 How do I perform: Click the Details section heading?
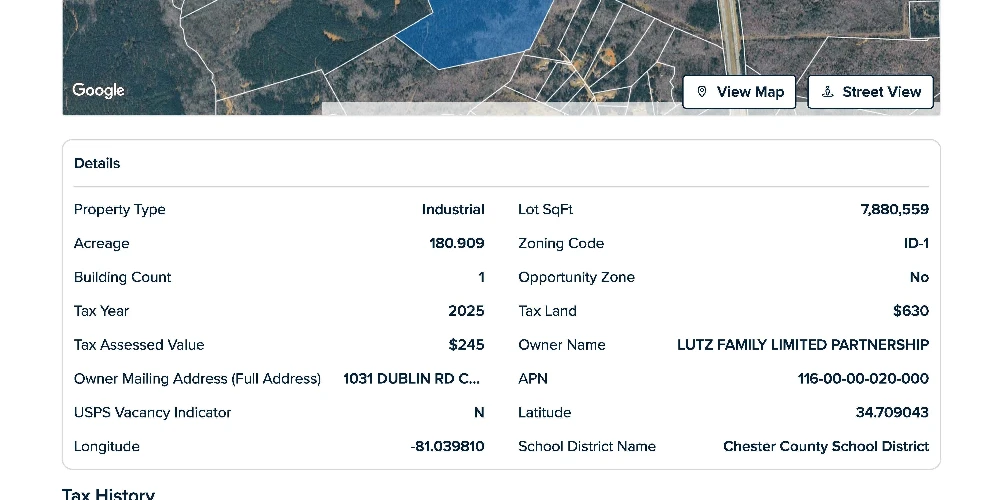(97, 163)
